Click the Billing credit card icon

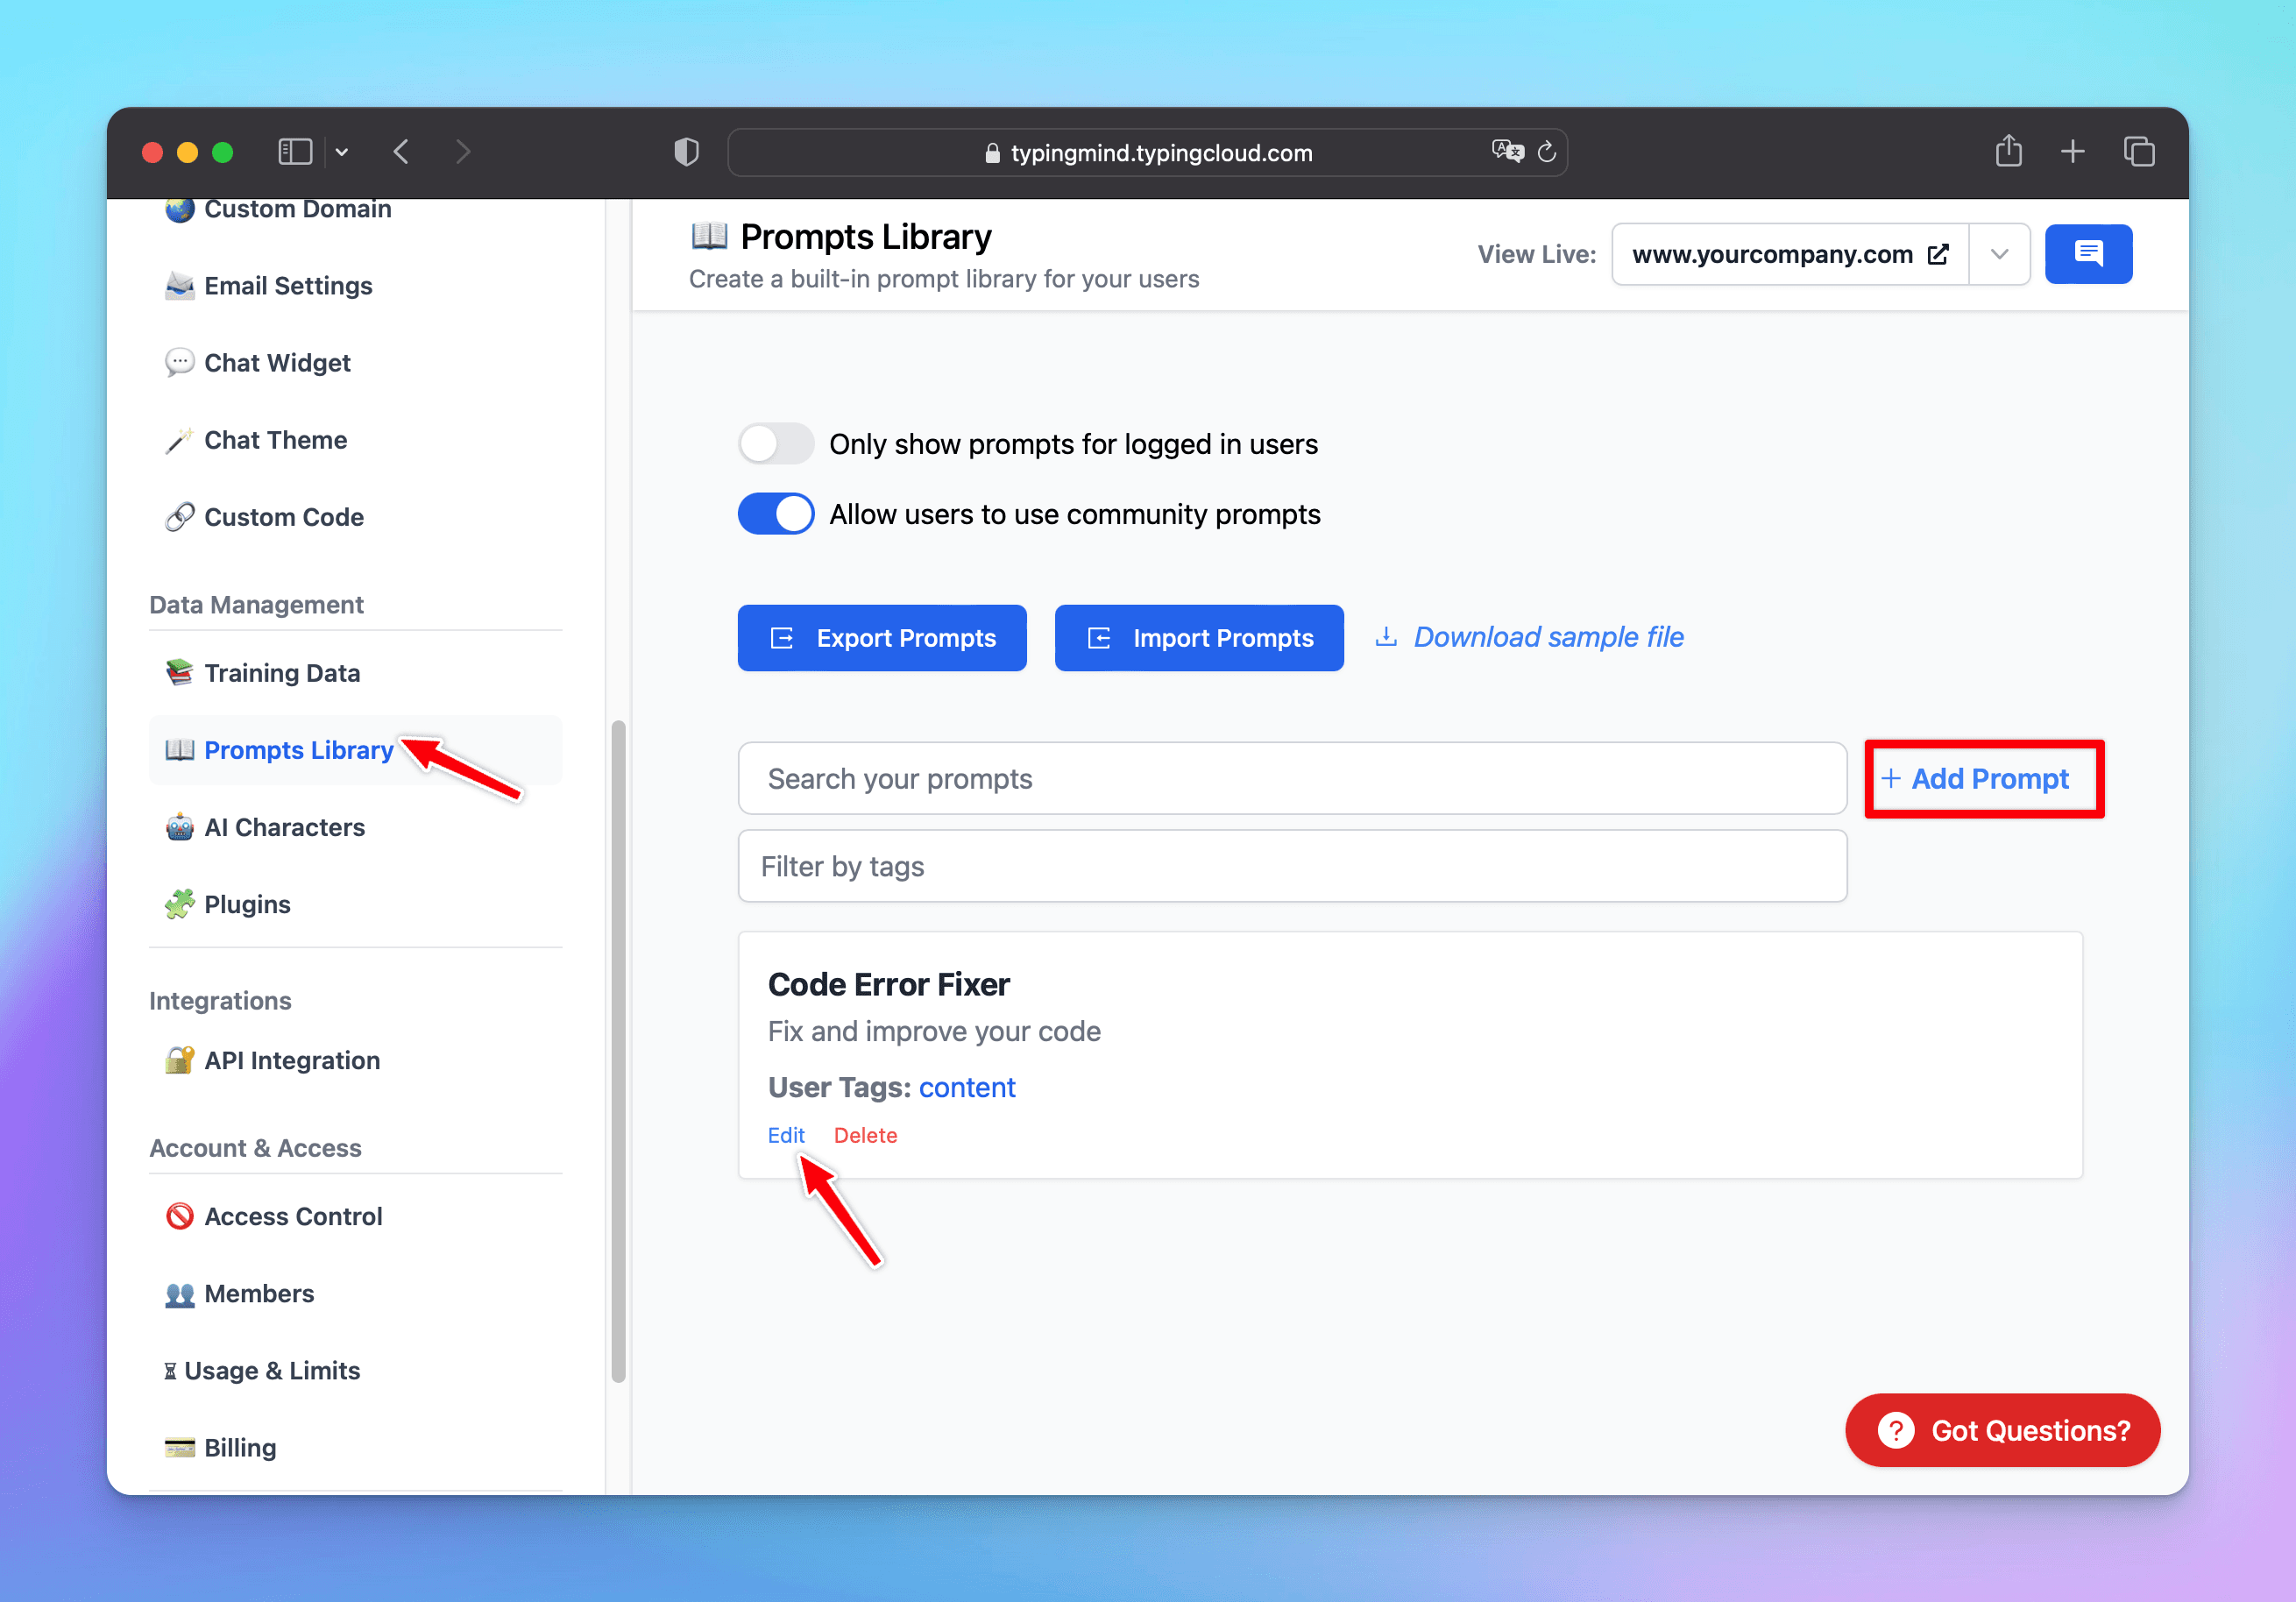point(180,1447)
